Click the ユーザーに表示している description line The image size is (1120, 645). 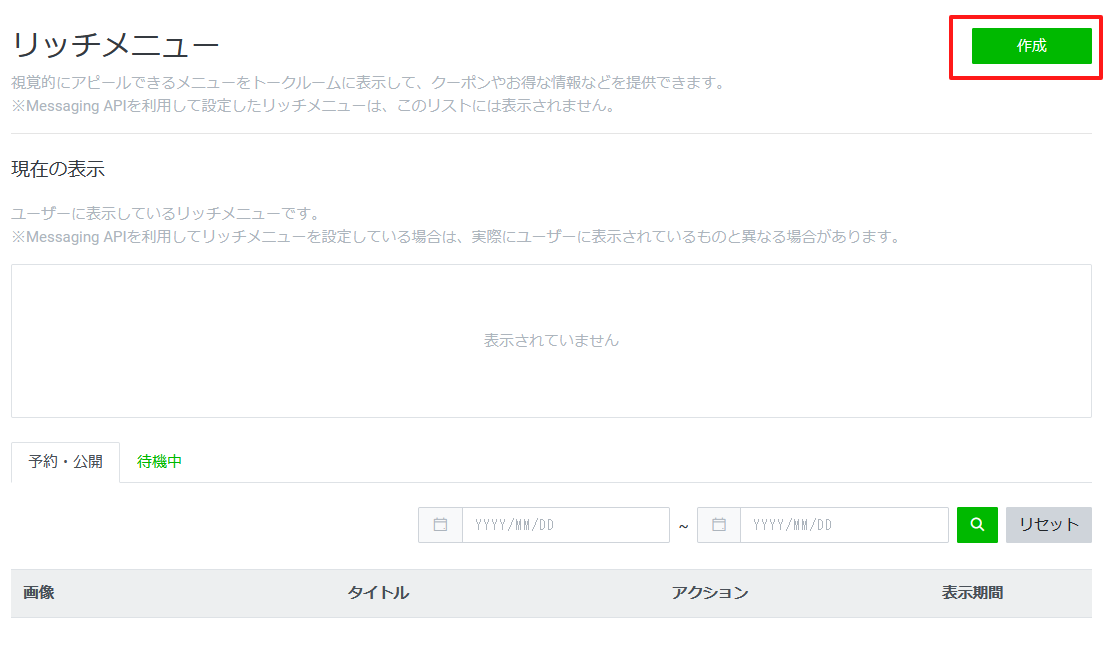[164, 214]
